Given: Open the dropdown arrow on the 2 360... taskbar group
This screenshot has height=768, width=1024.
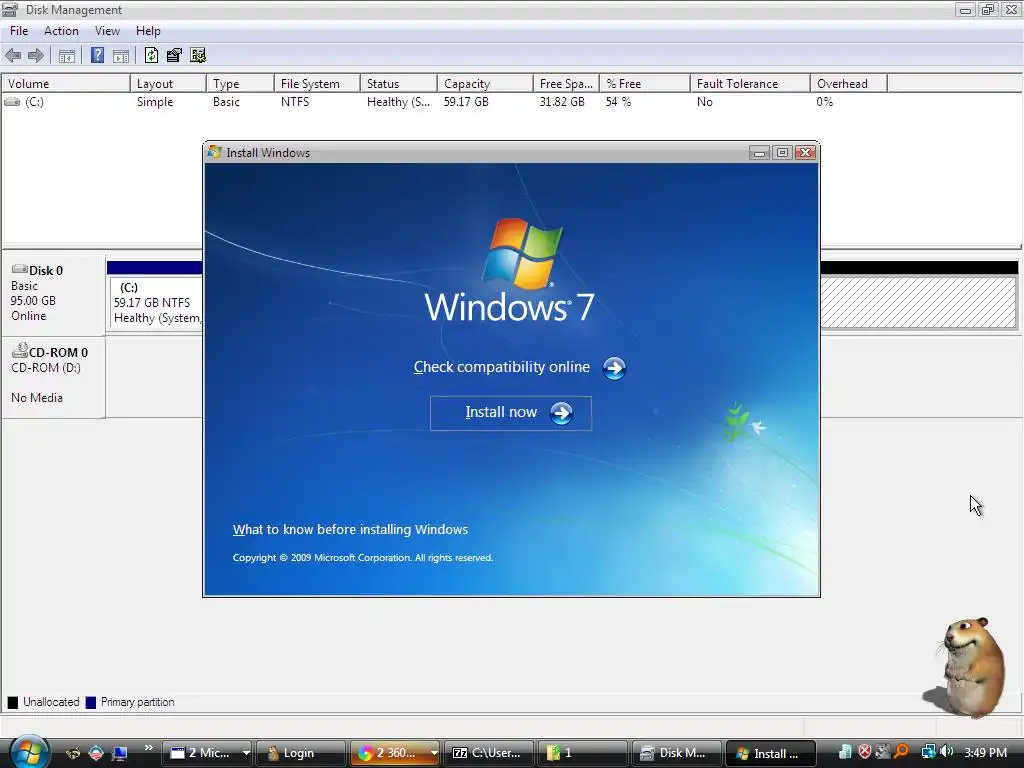Looking at the screenshot, I should pyautogui.click(x=434, y=753).
